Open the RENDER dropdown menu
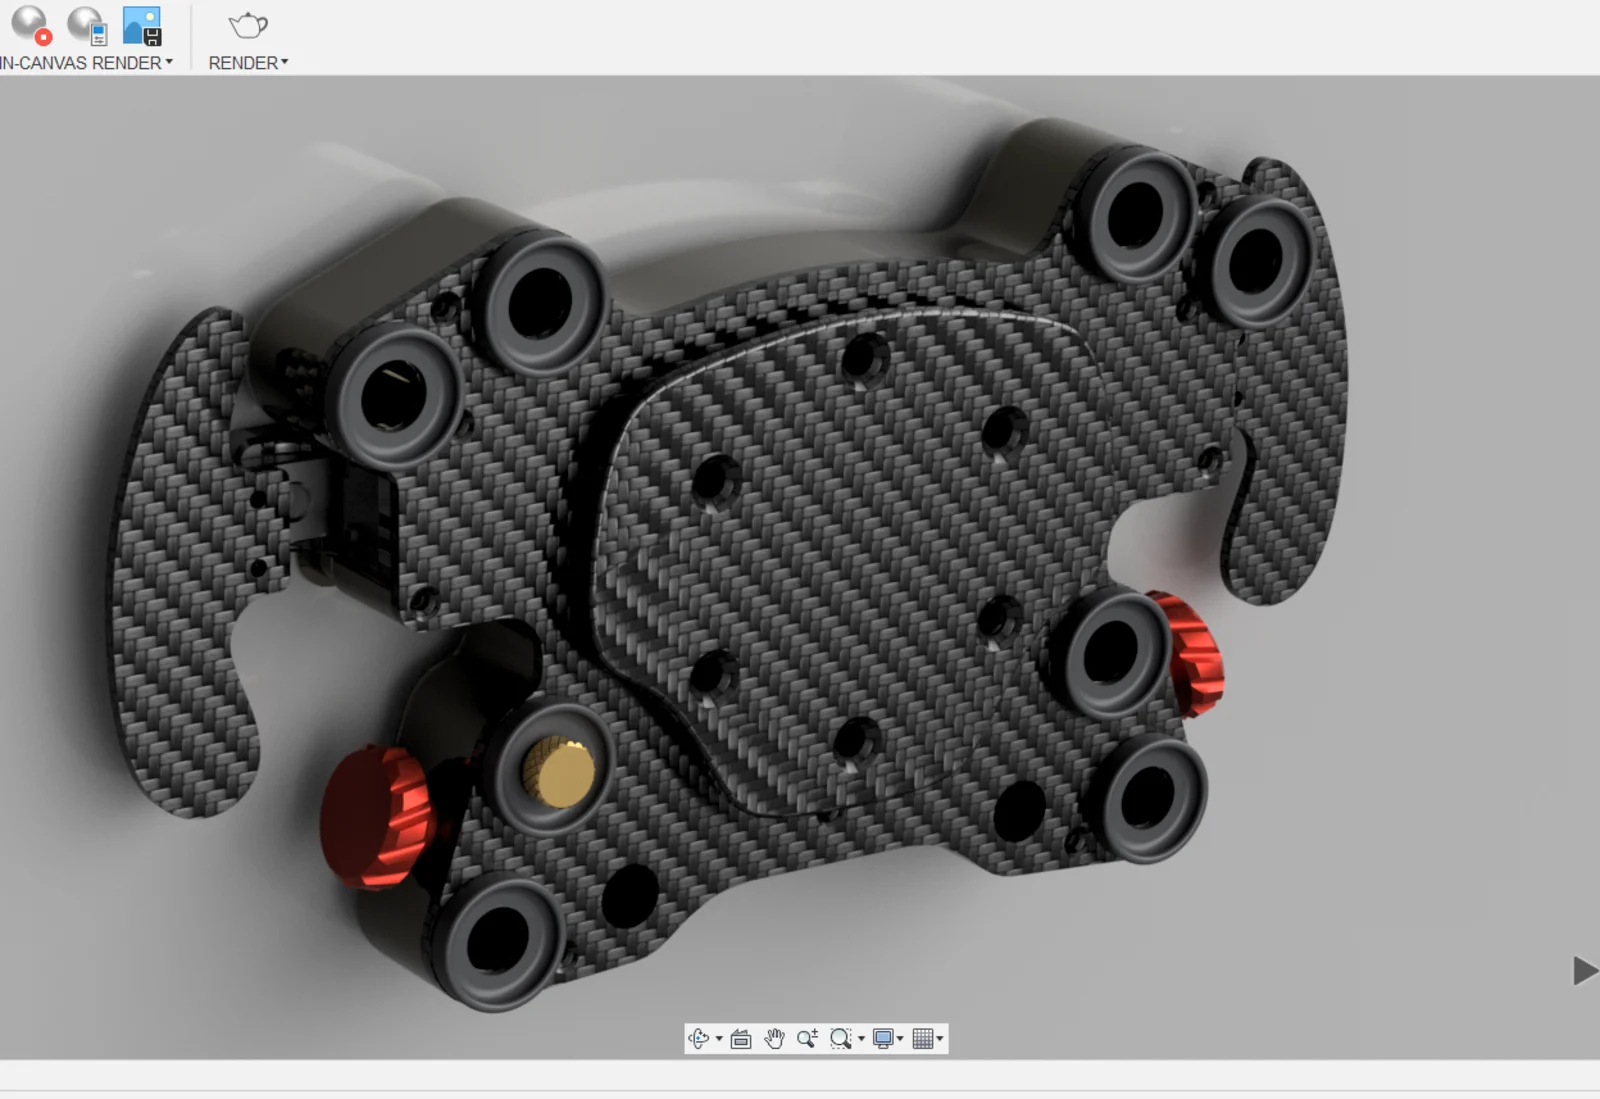 pyautogui.click(x=248, y=62)
